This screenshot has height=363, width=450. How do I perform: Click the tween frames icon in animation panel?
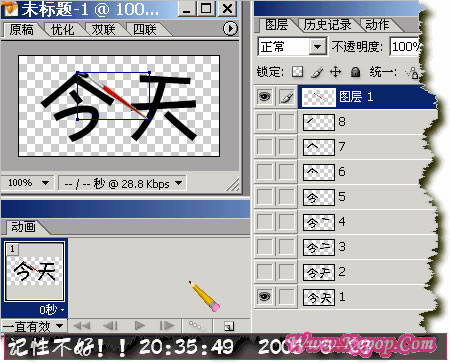pyautogui.click(x=196, y=325)
